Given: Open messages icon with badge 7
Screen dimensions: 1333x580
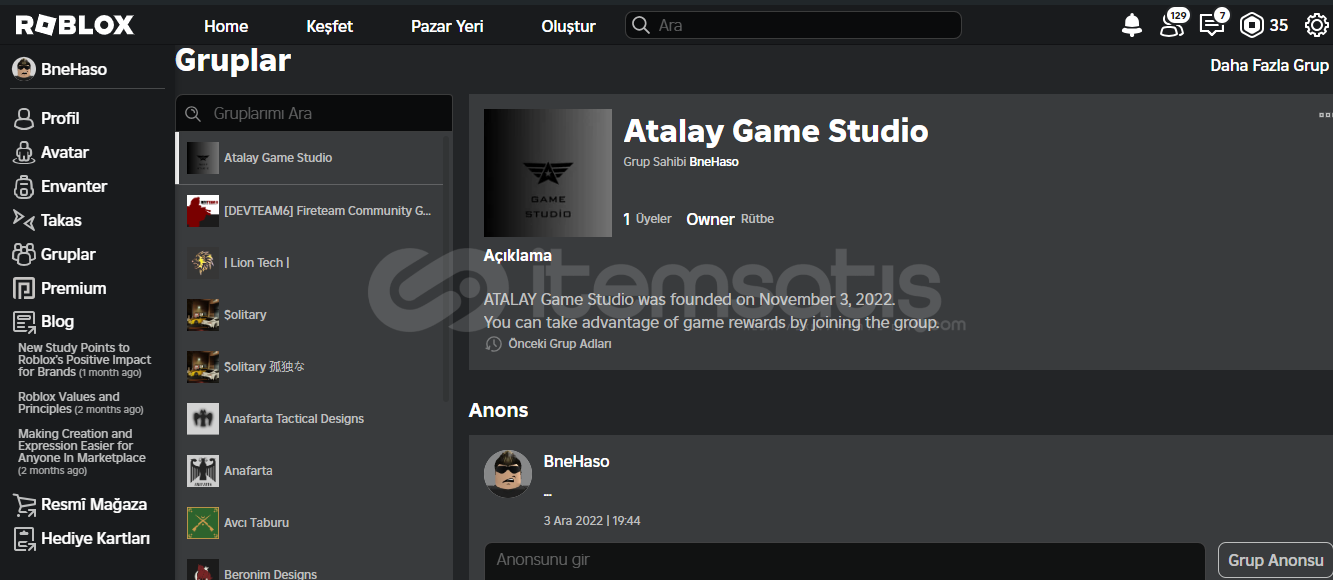Looking at the screenshot, I should pyautogui.click(x=1213, y=24).
